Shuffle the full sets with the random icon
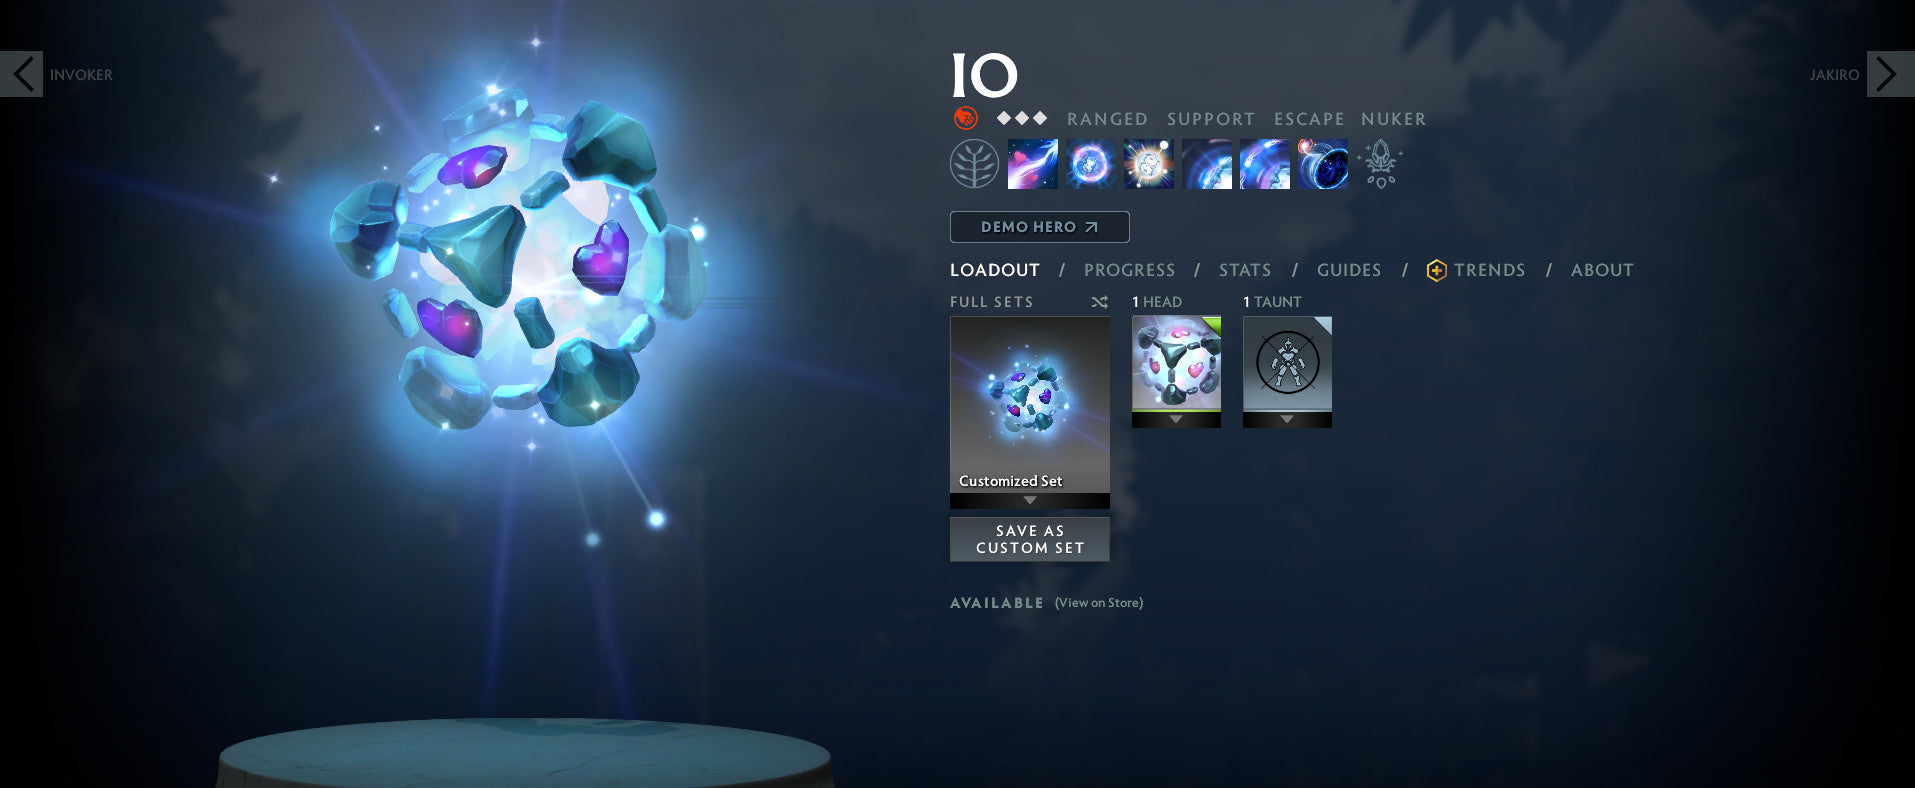 [1099, 302]
